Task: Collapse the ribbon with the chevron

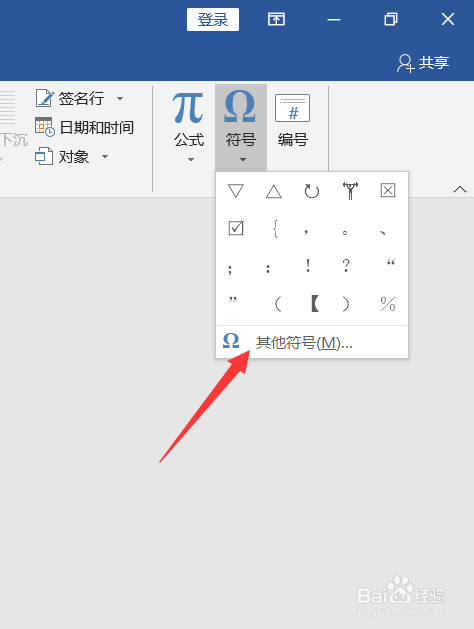Action: pyautogui.click(x=460, y=189)
